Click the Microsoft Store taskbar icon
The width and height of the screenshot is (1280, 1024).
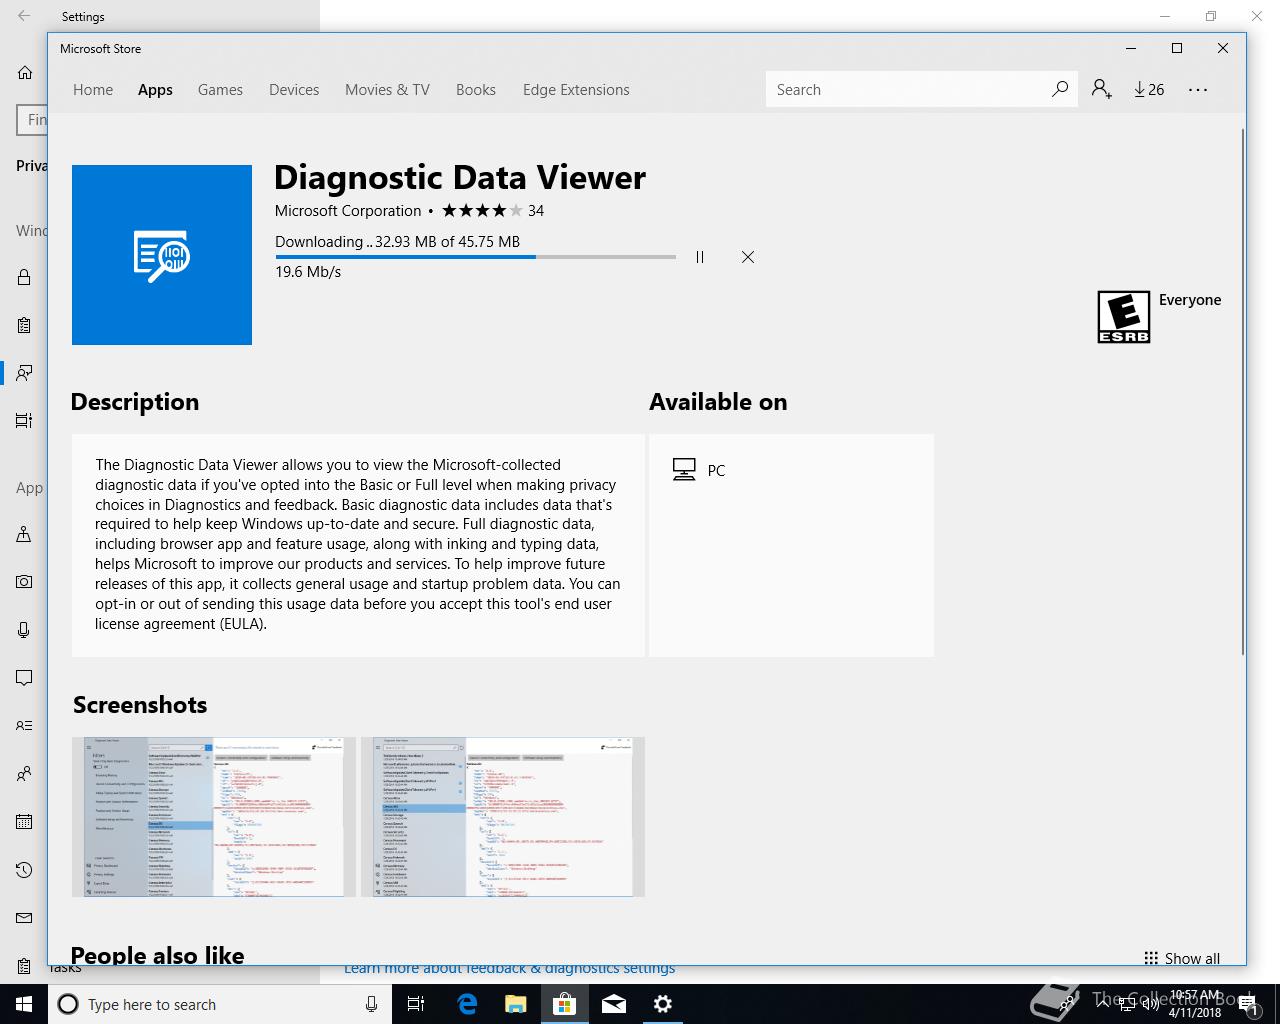pos(564,1004)
